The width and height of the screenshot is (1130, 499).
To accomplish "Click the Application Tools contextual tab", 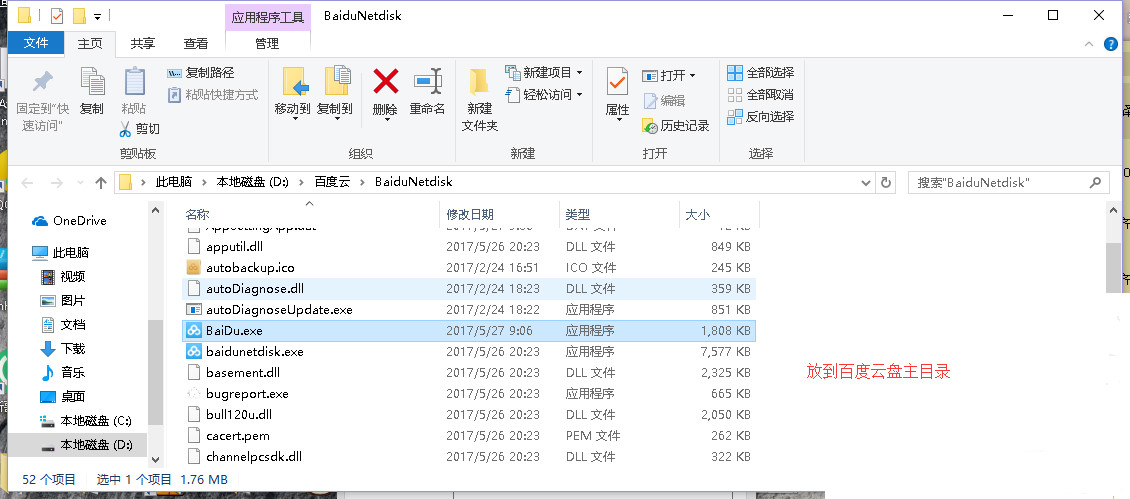I will 267,17.
